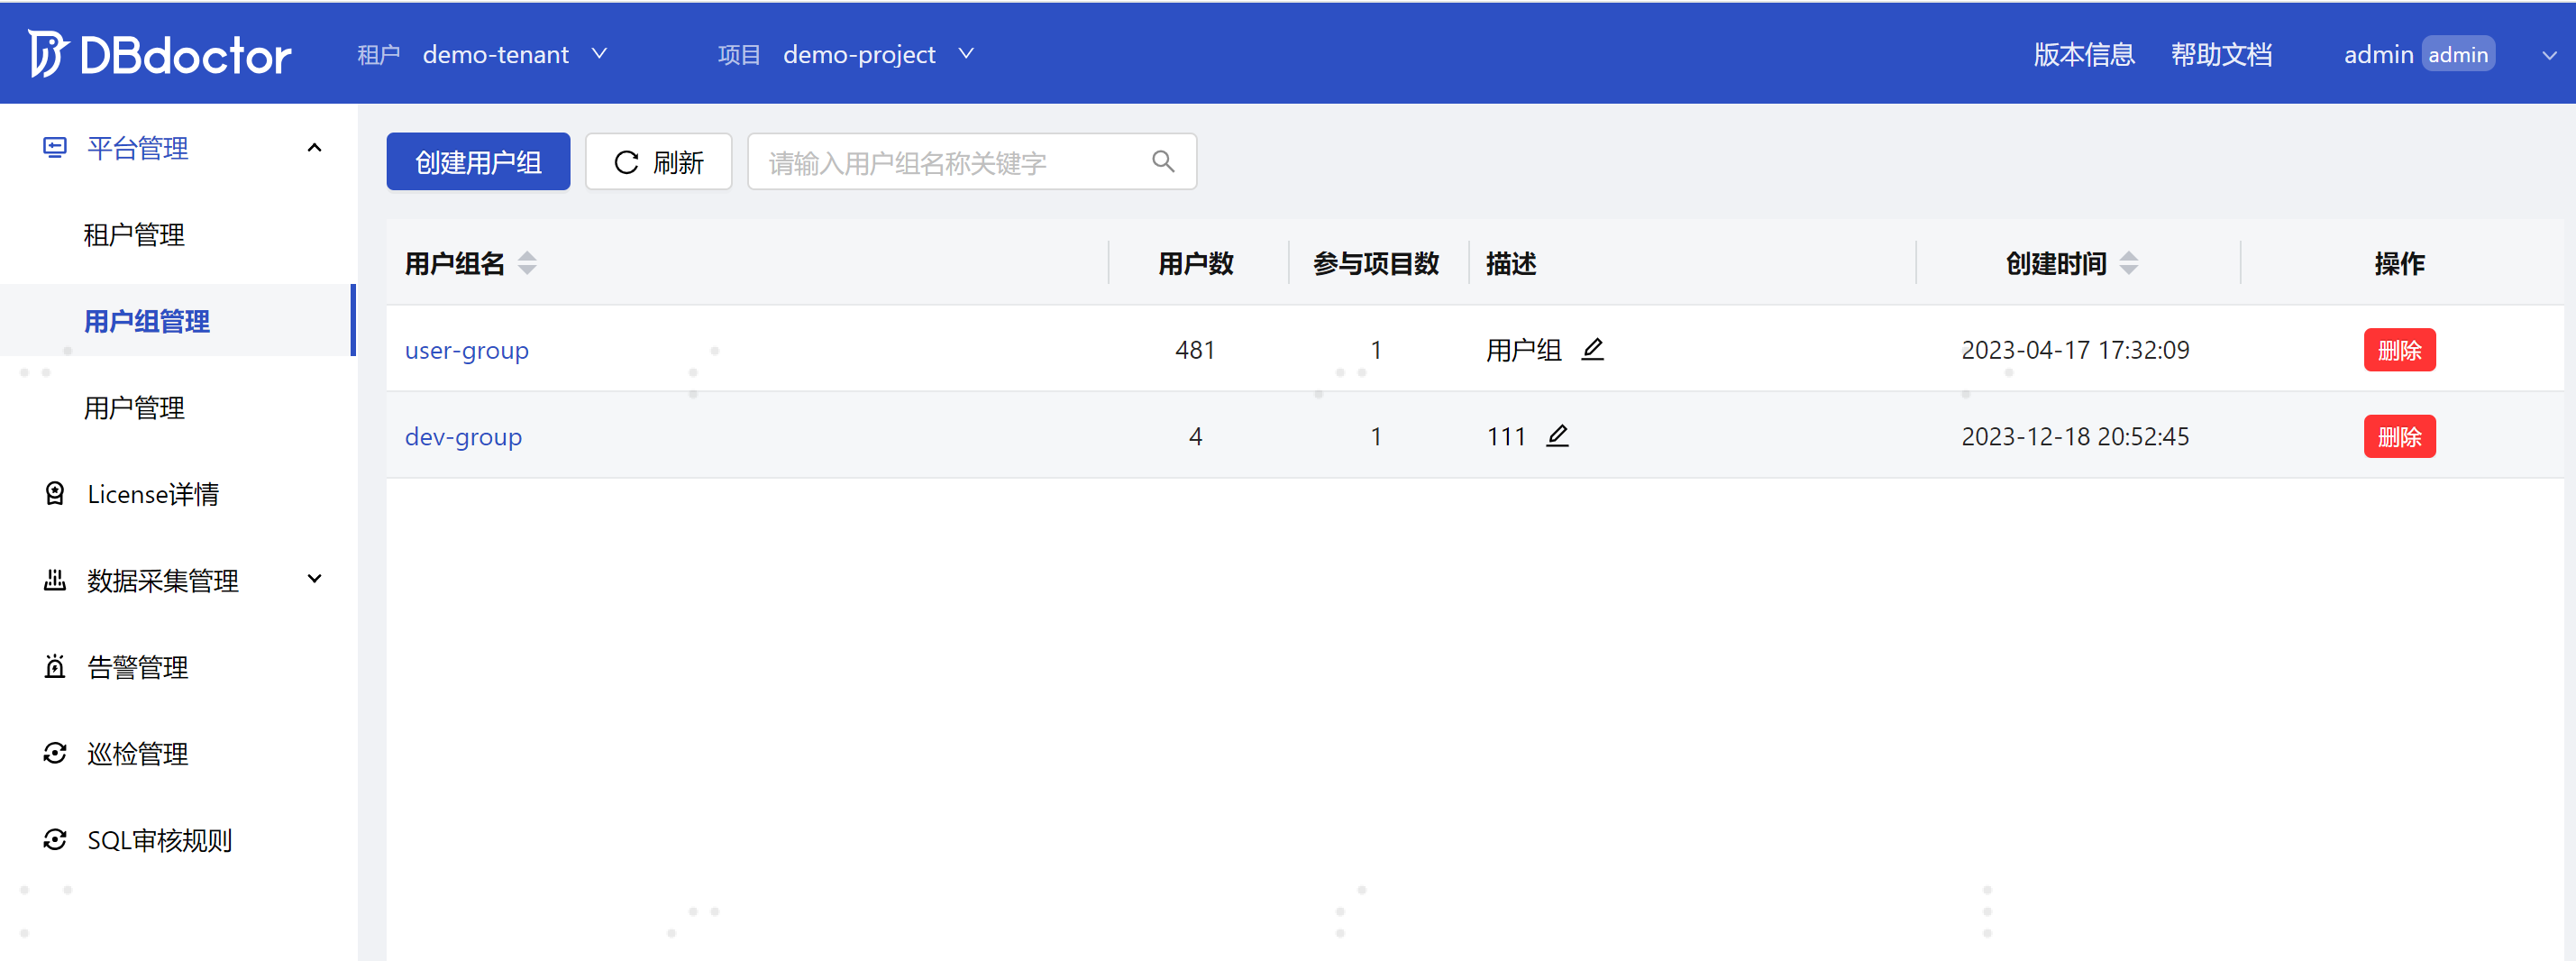Edit the dev-group description via pencil icon
The width and height of the screenshot is (2576, 961).
click(x=1558, y=436)
